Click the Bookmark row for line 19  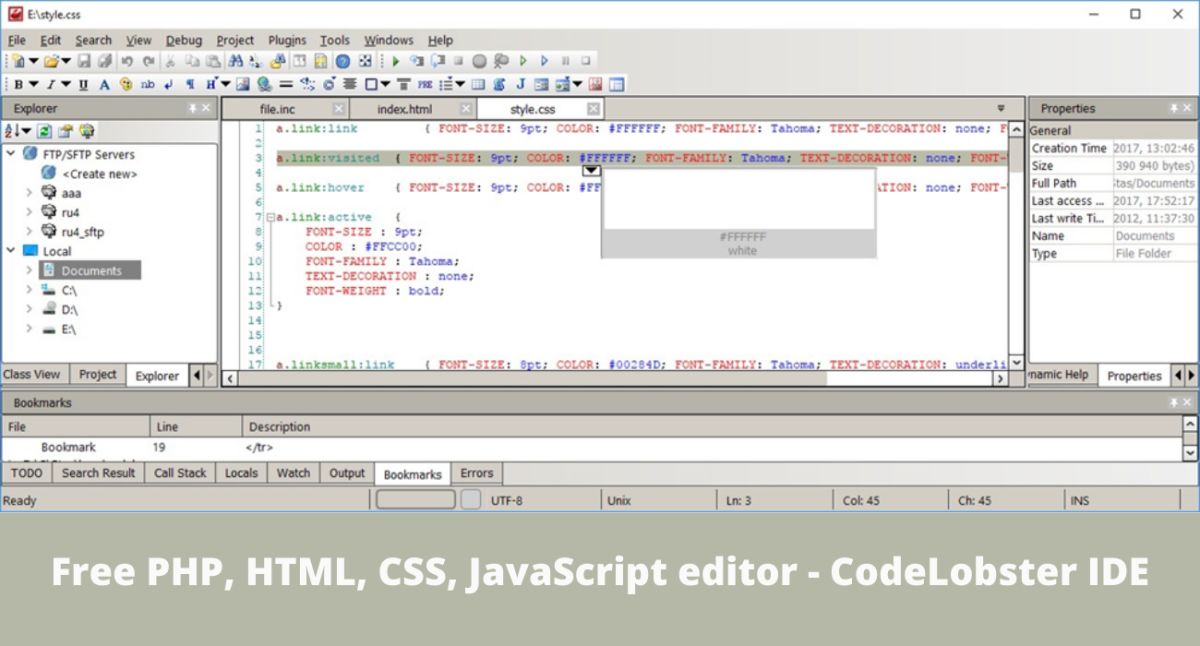coord(590,447)
